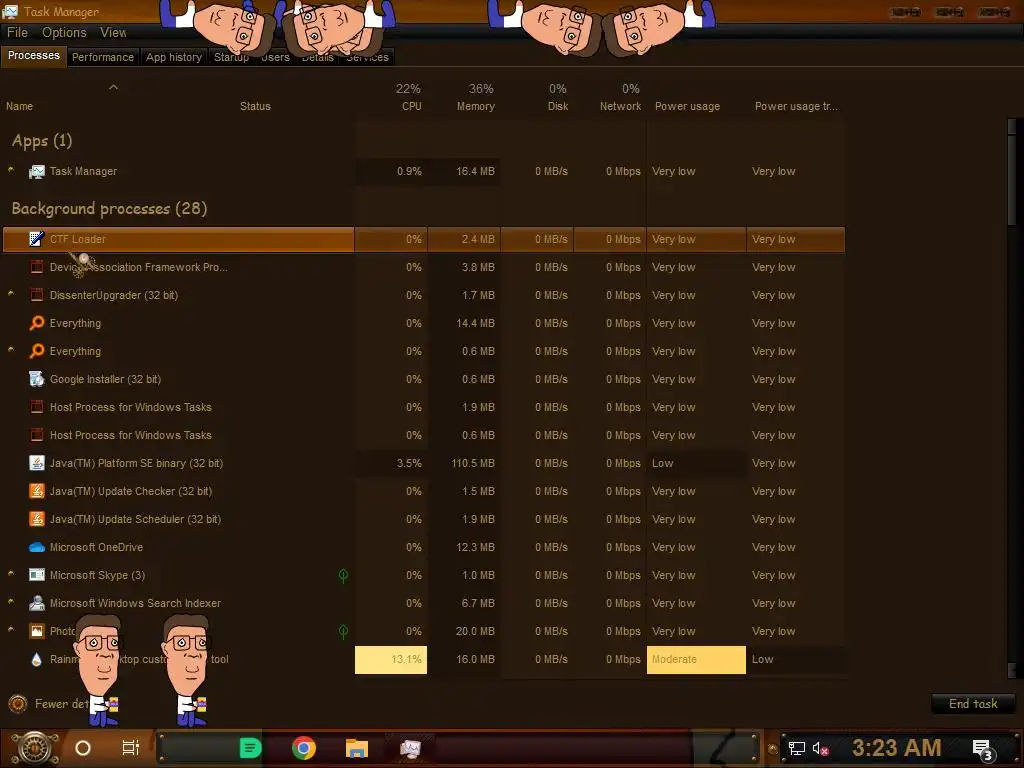The height and width of the screenshot is (768, 1024).
Task: Switch to the Performance tab
Action: (103, 57)
